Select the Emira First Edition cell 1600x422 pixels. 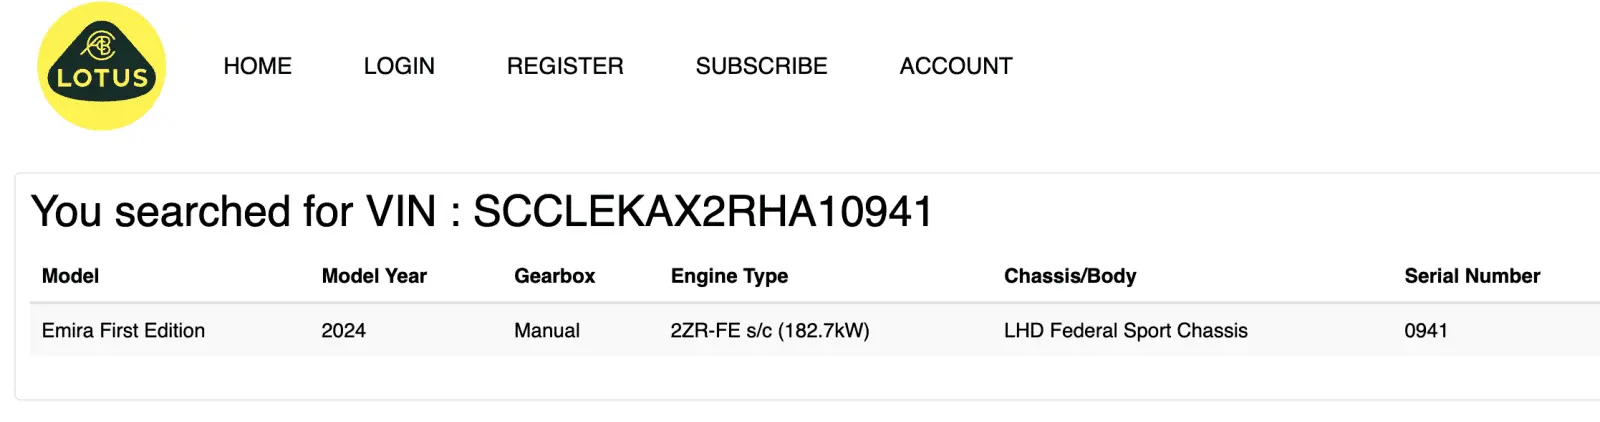pyautogui.click(x=123, y=331)
